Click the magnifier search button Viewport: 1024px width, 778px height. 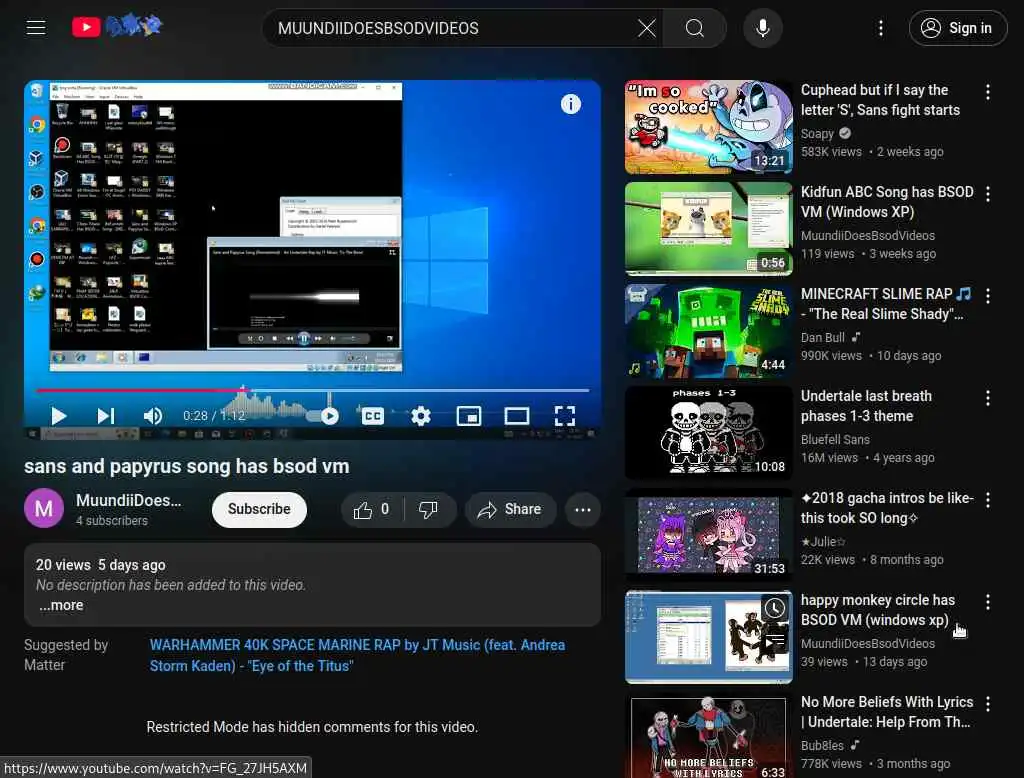click(695, 28)
